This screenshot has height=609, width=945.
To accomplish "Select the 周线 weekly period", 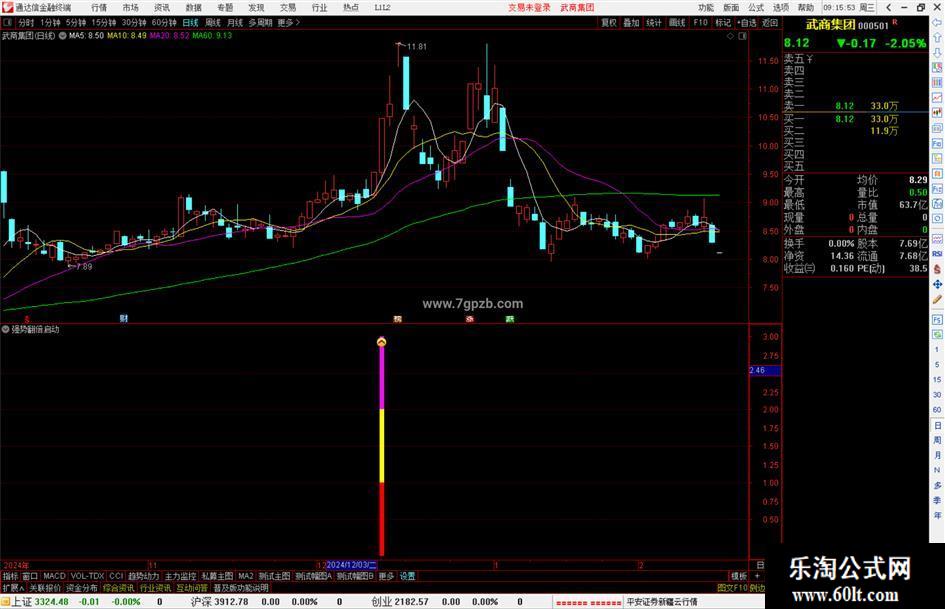I will point(213,22).
